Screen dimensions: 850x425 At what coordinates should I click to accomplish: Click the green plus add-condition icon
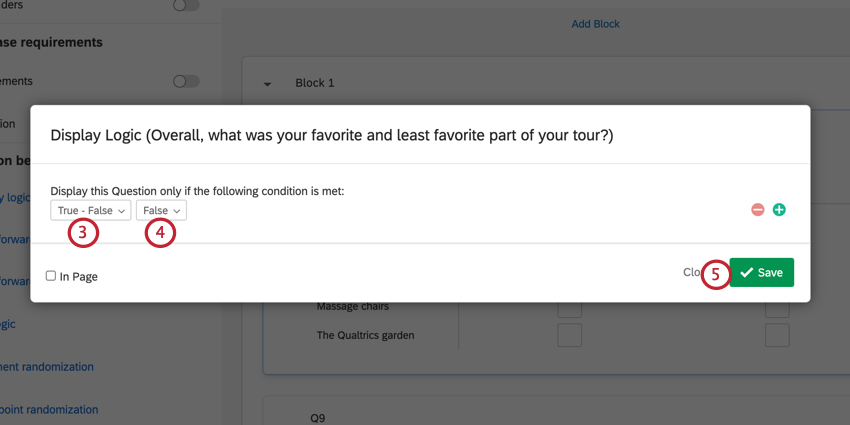[779, 210]
